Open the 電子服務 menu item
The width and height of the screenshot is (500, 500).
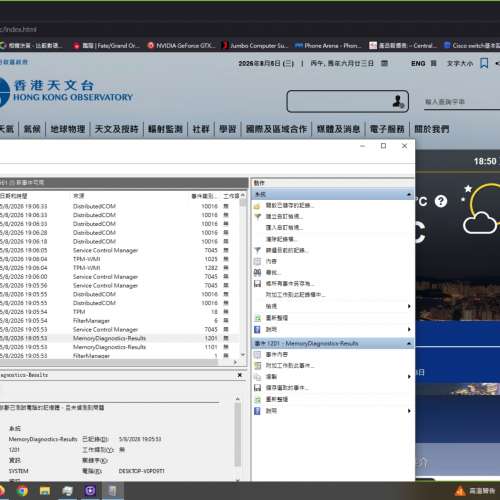(x=387, y=129)
